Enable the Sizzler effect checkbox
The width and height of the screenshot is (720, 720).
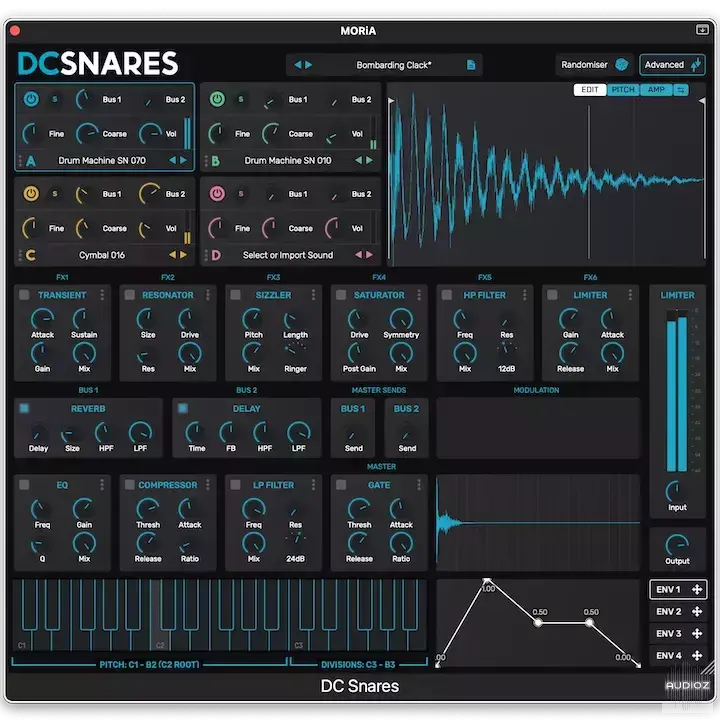[236, 295]
